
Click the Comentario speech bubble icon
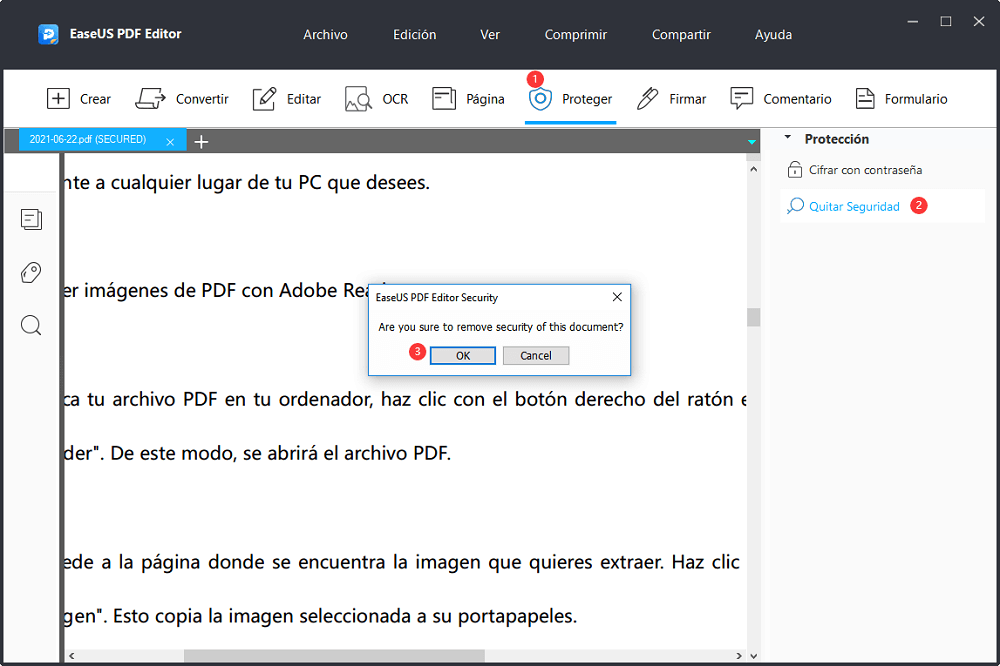coord(742,99)
